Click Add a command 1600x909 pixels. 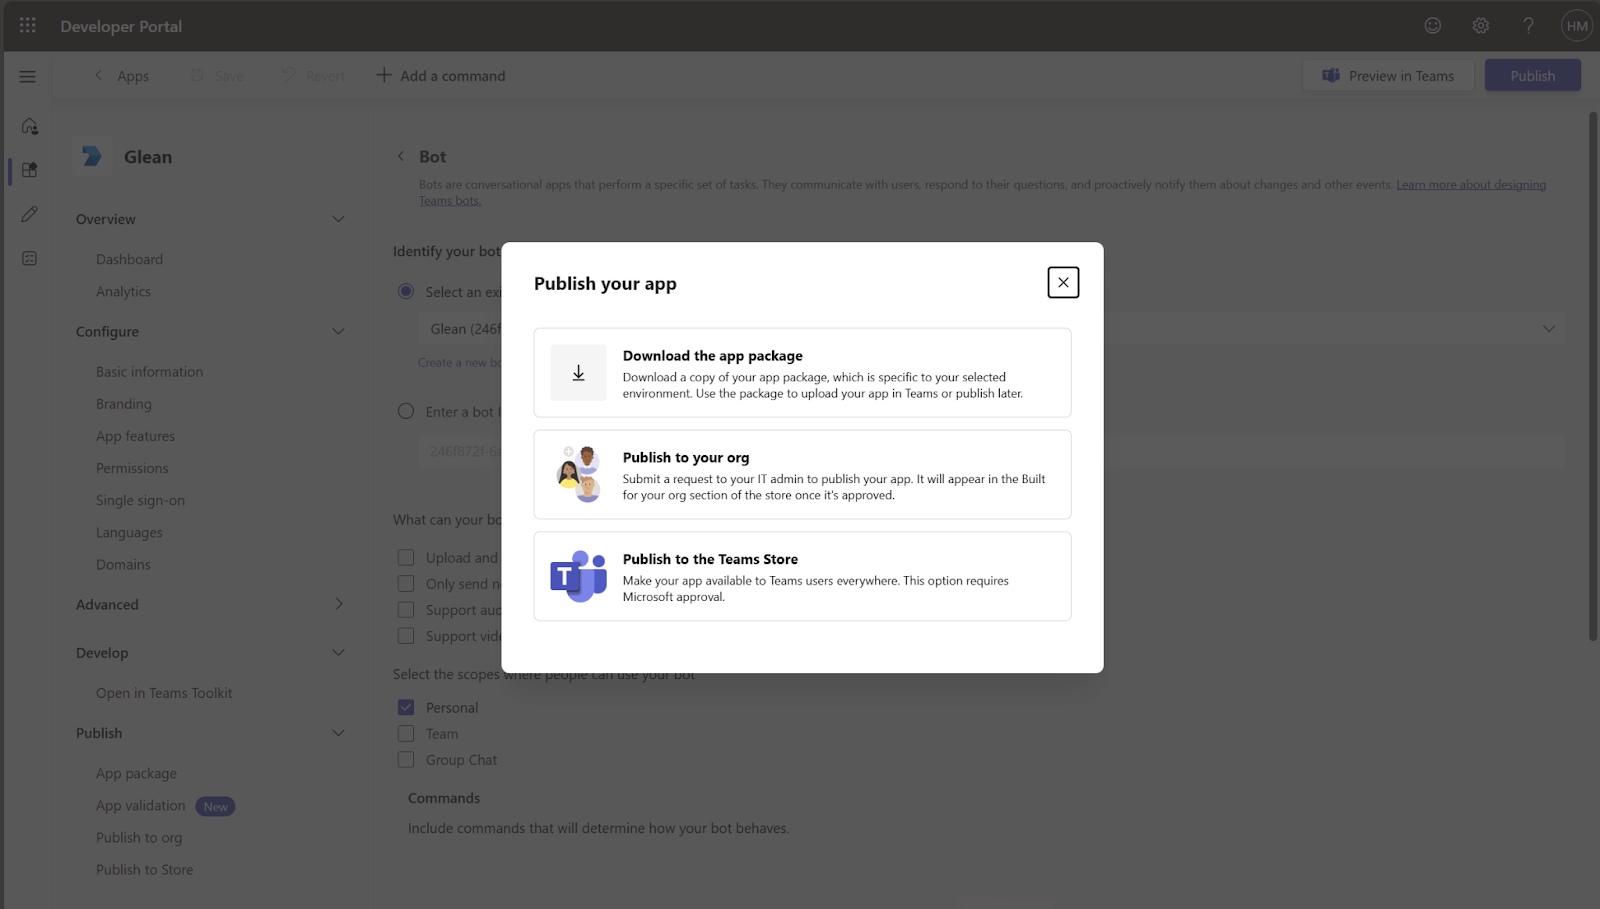point(441,76)
